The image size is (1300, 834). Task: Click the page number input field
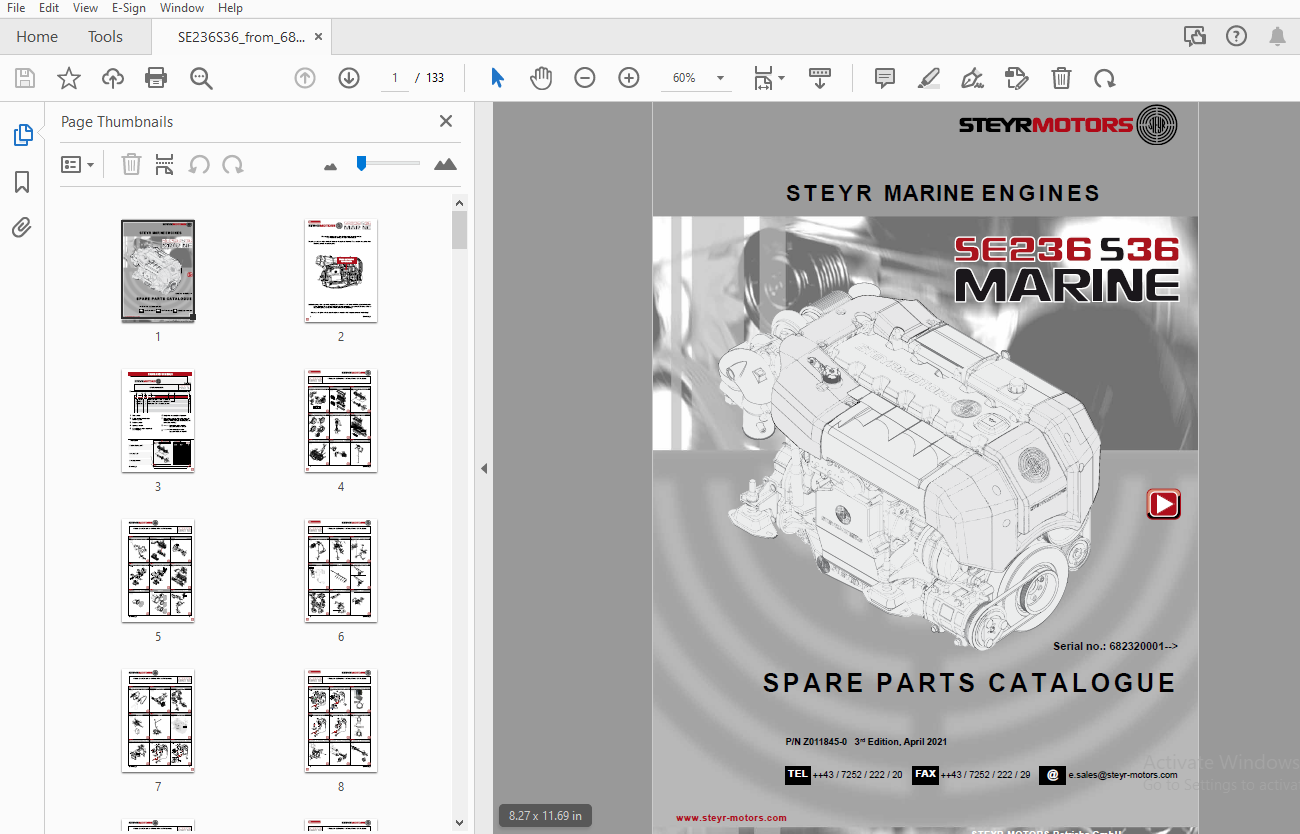[x=394, y=78]
